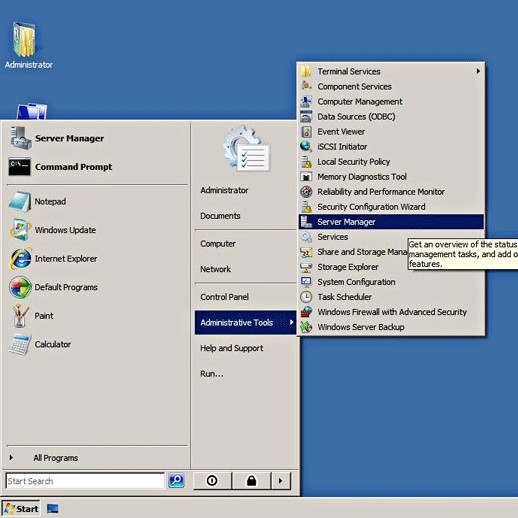Click 'Event Viewer' text entry
518x518 pixels.
(x=341, y=132)
